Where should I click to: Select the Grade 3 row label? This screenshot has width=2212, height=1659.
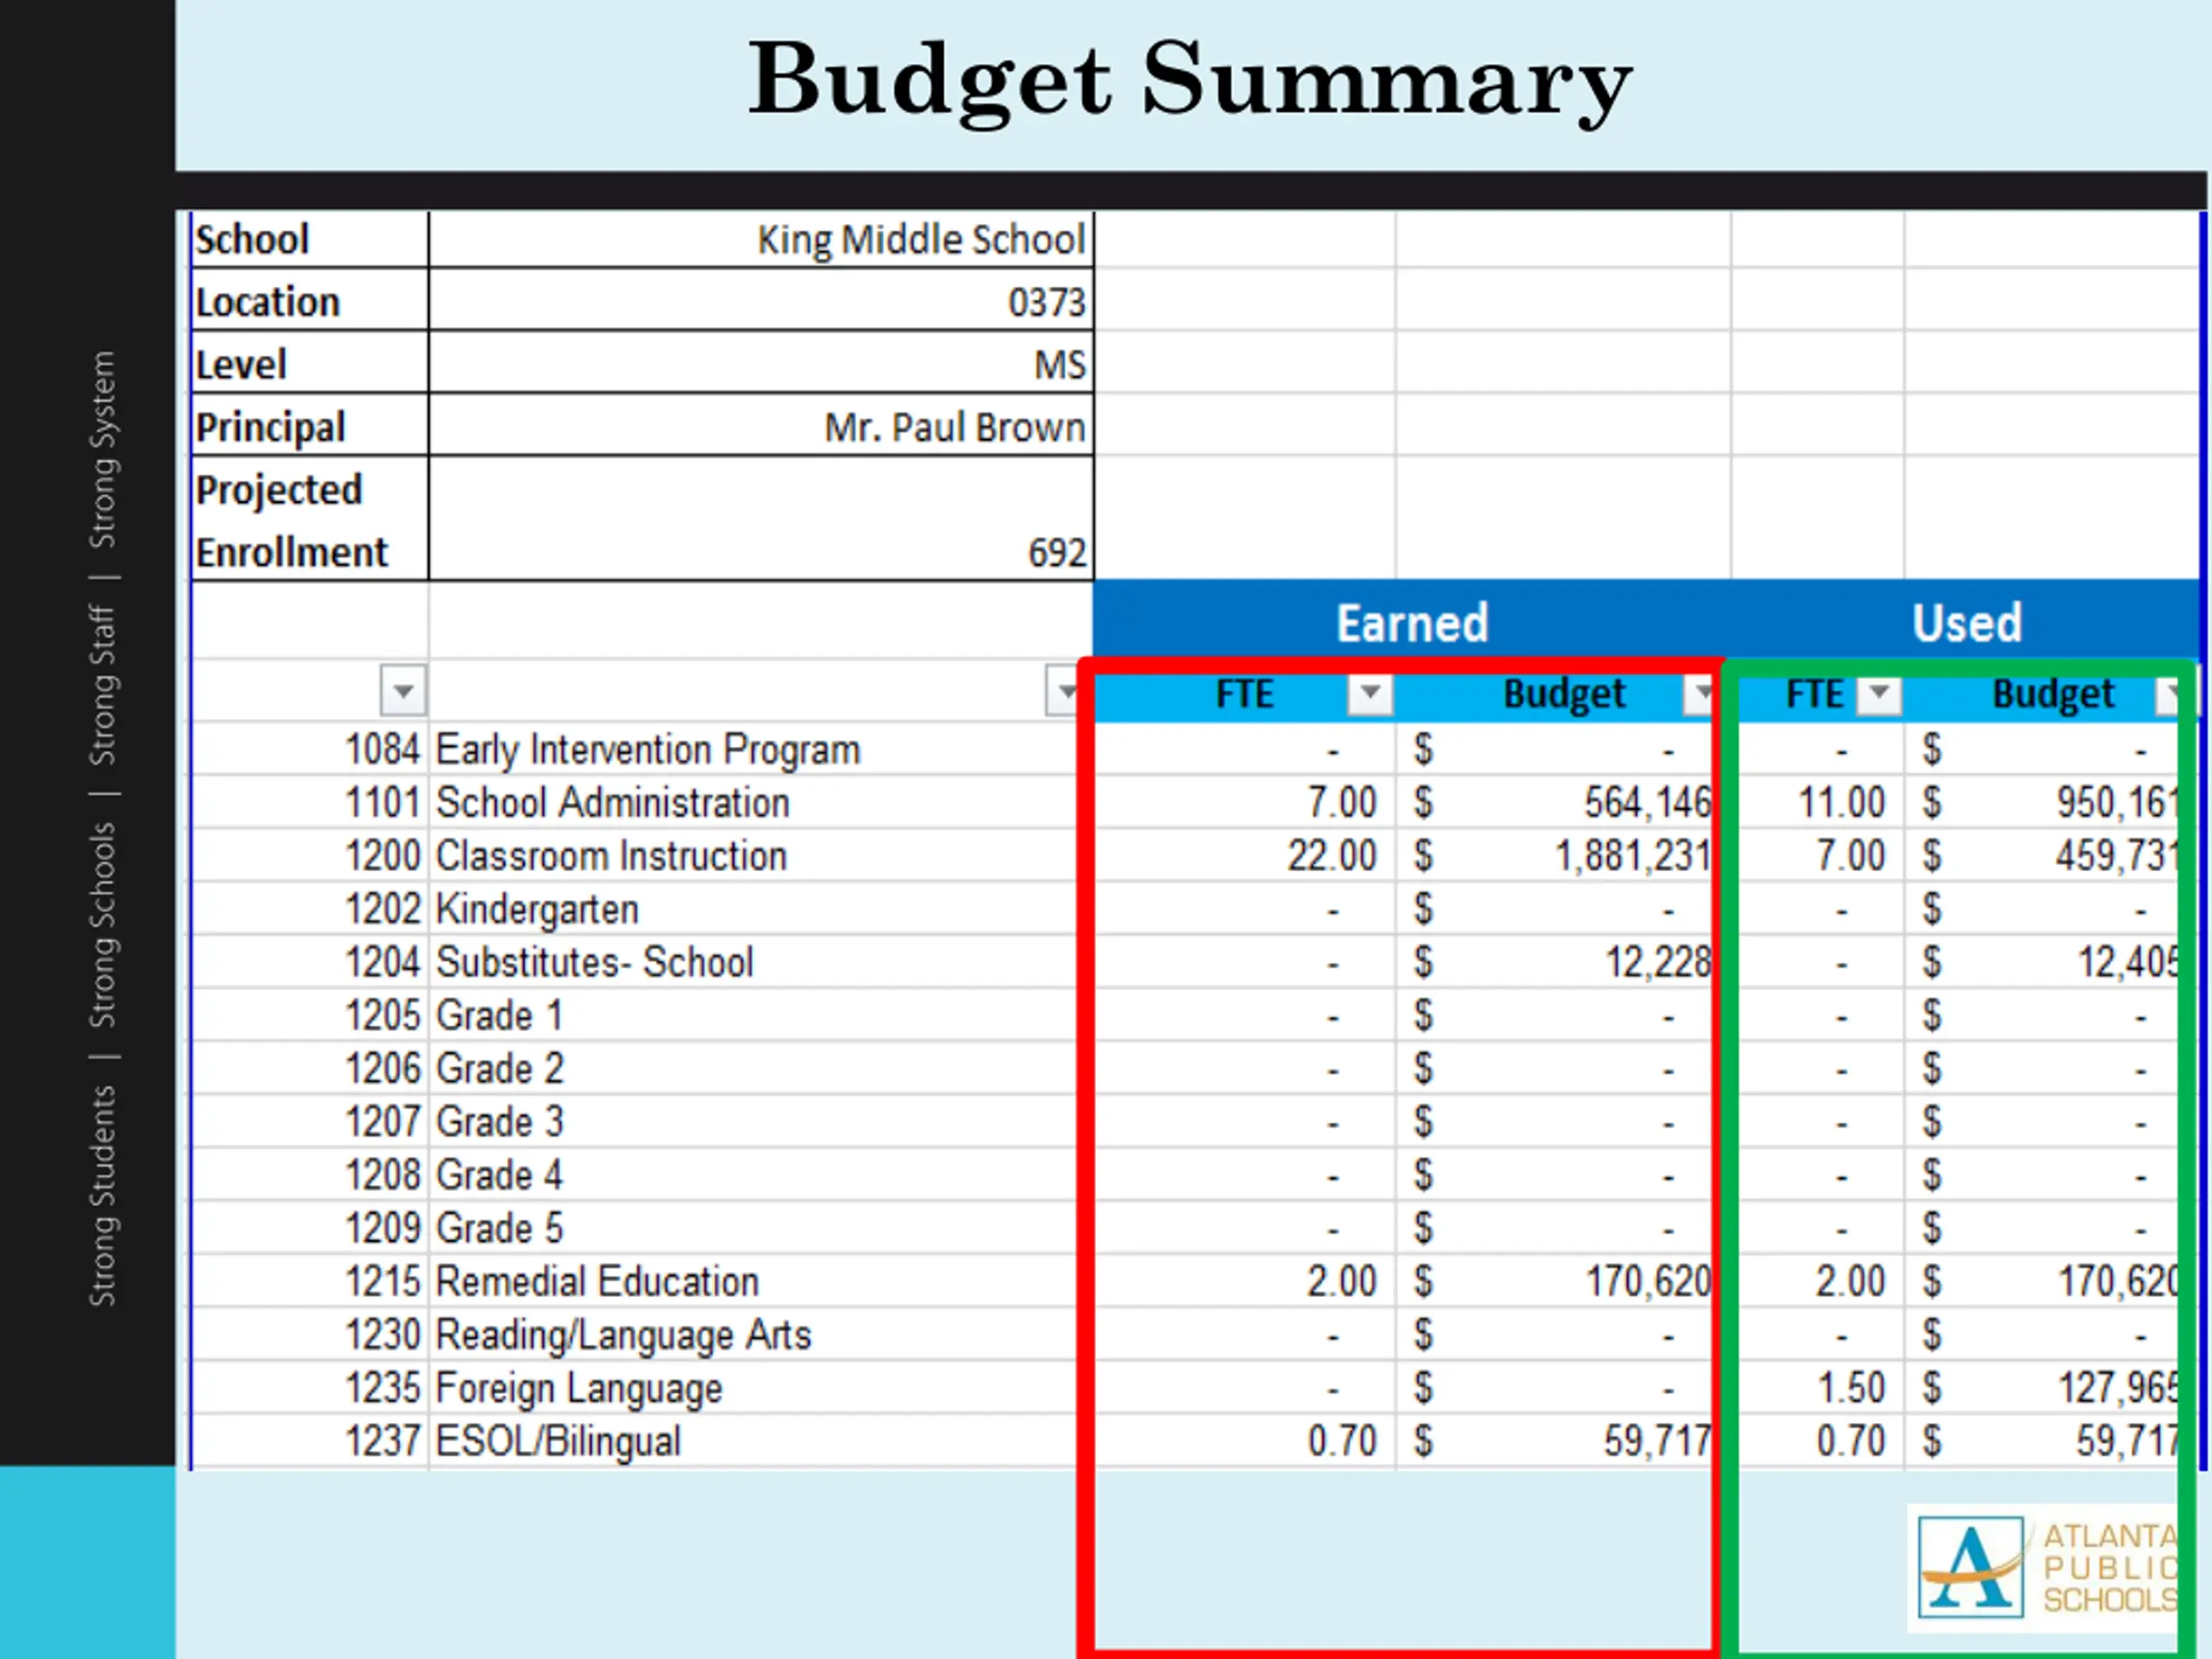[499, 1122]
